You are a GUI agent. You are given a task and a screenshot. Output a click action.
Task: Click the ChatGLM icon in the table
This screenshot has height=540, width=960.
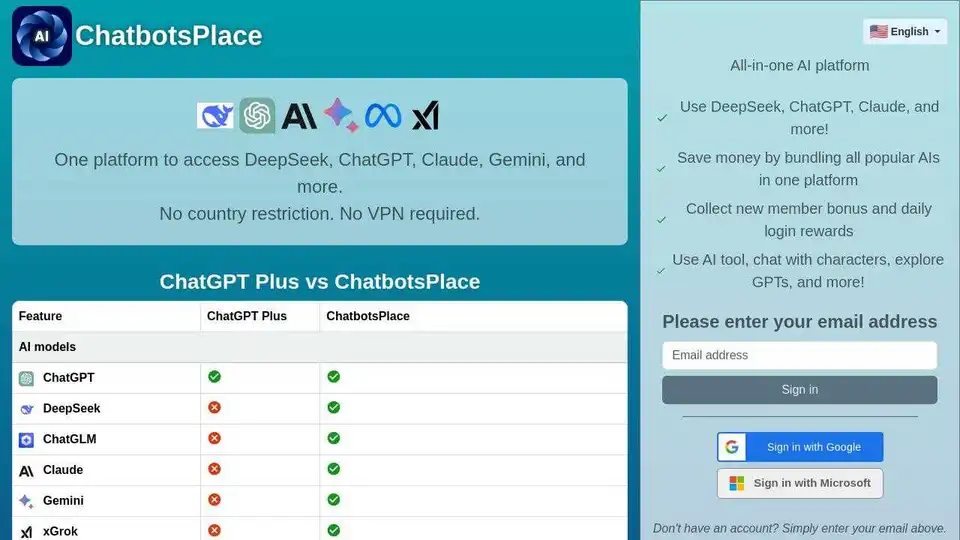pos(26,440)
